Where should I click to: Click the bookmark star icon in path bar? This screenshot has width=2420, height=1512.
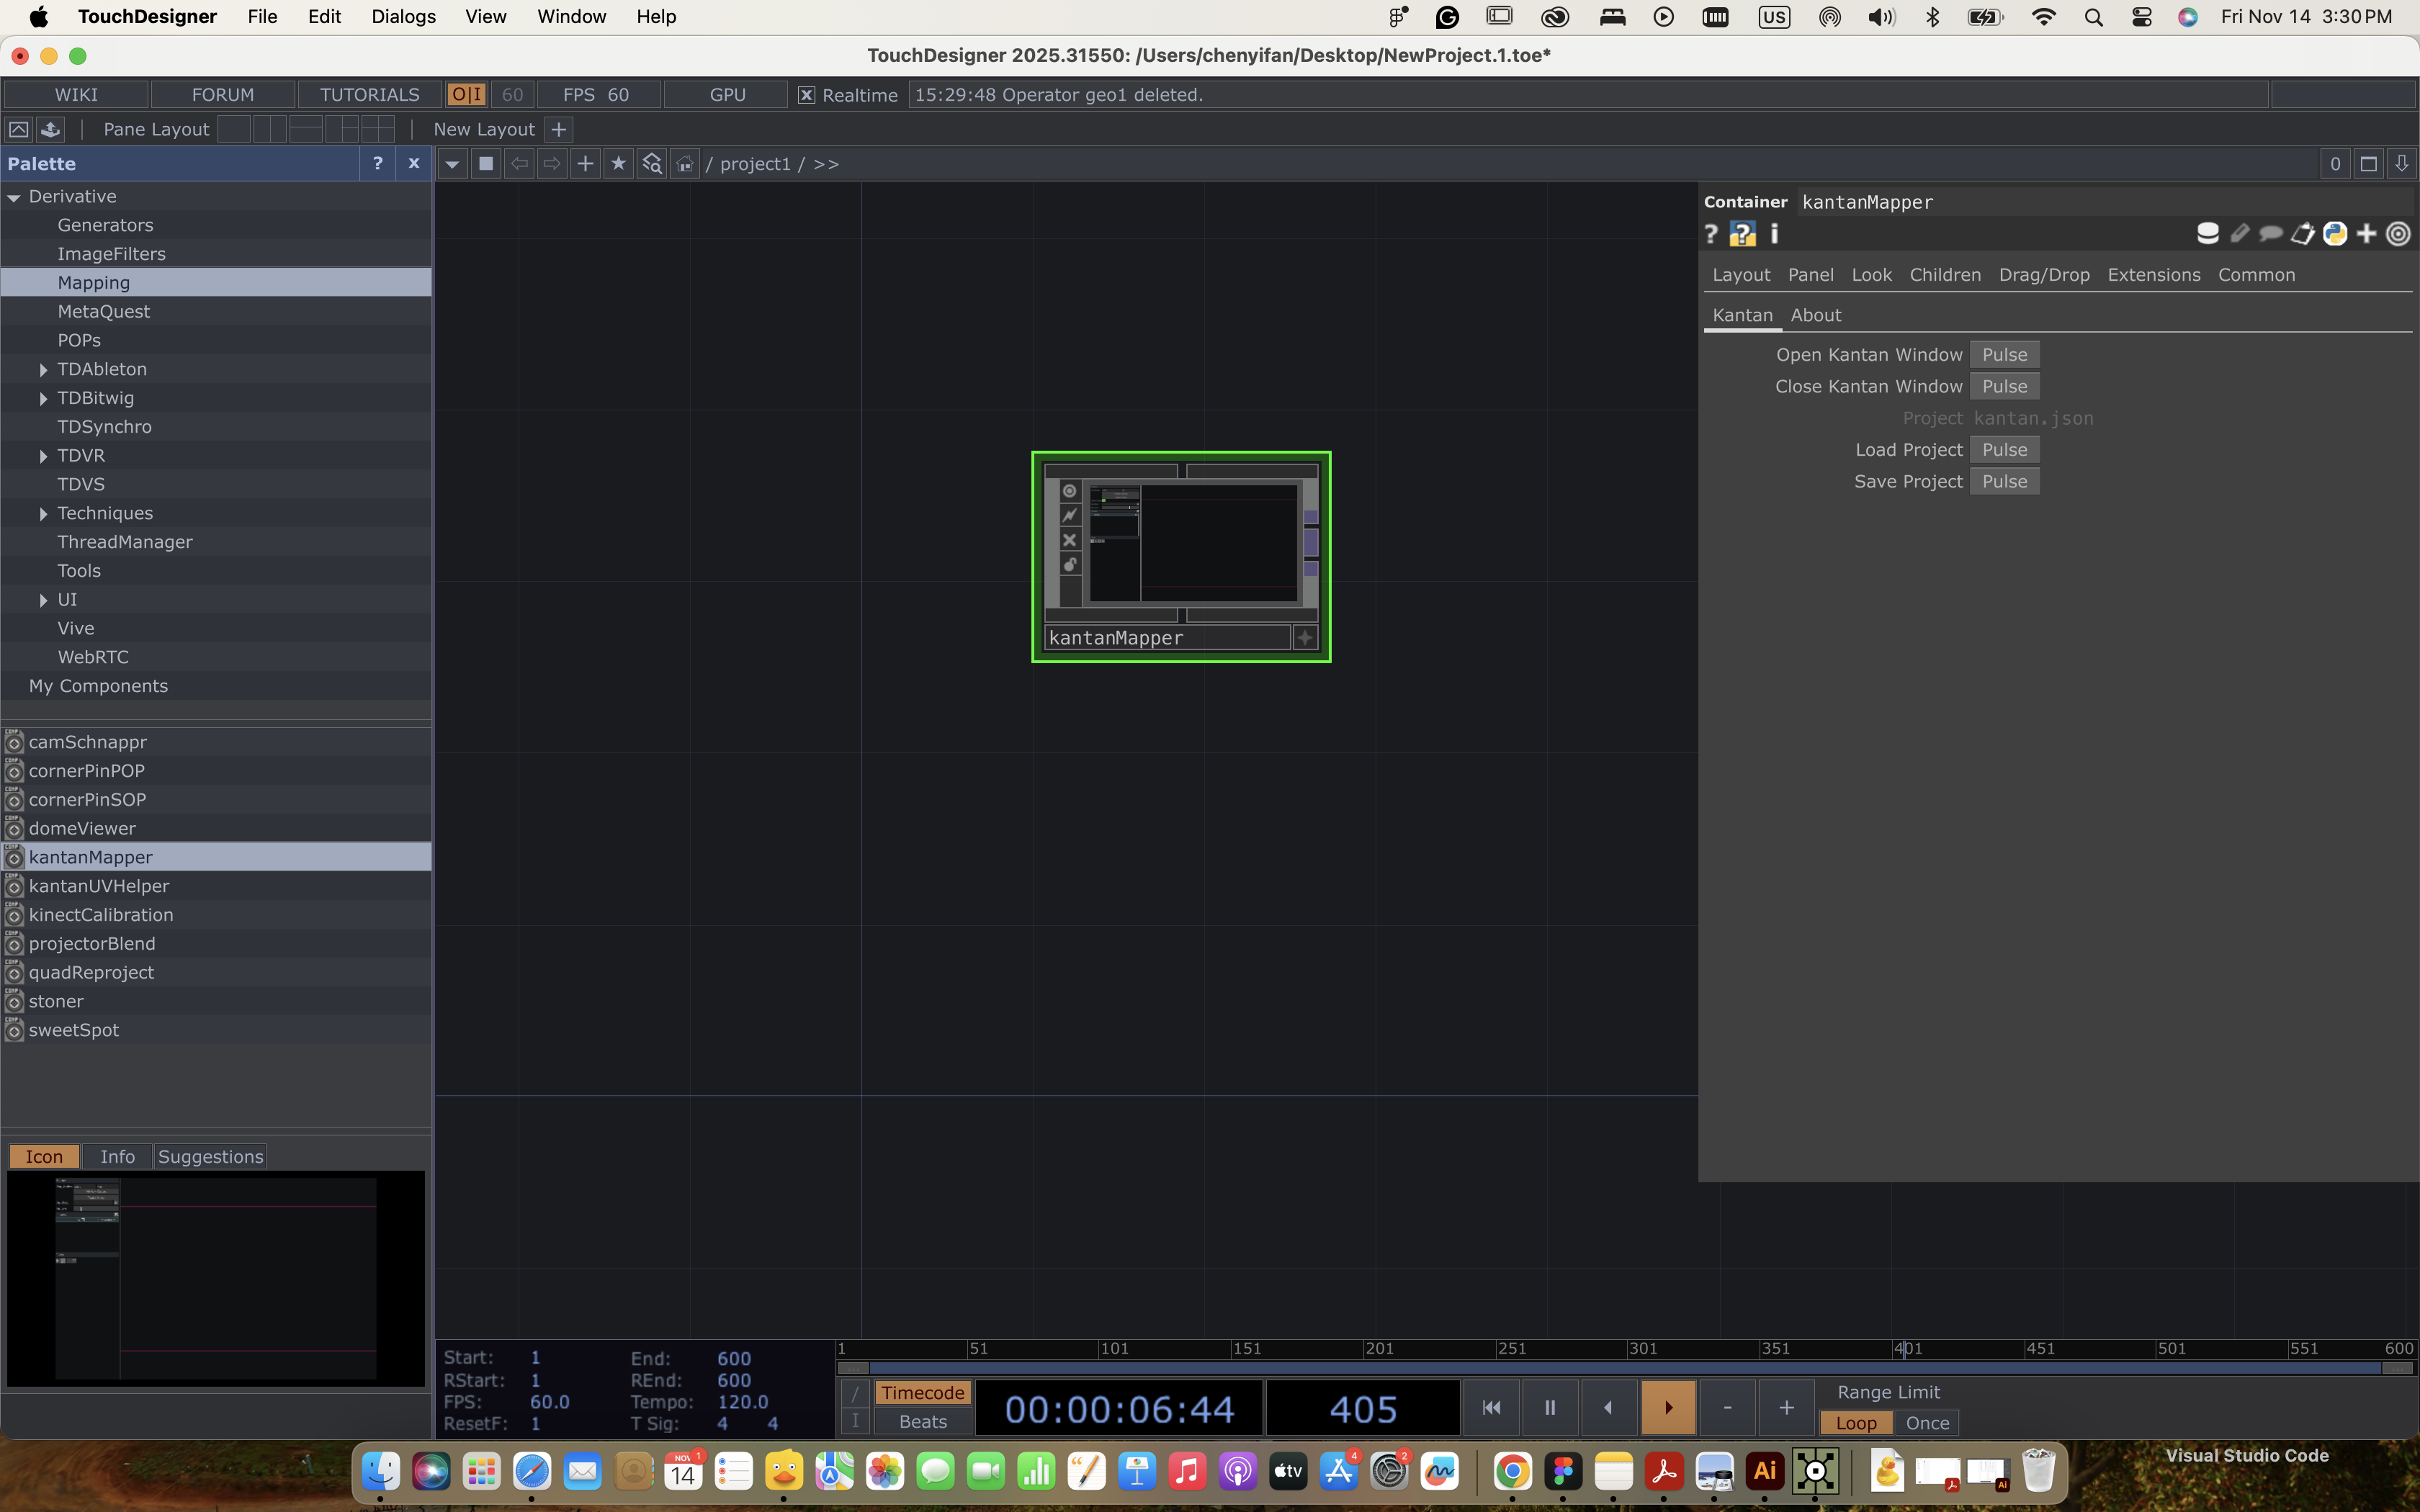click(619, 164)
